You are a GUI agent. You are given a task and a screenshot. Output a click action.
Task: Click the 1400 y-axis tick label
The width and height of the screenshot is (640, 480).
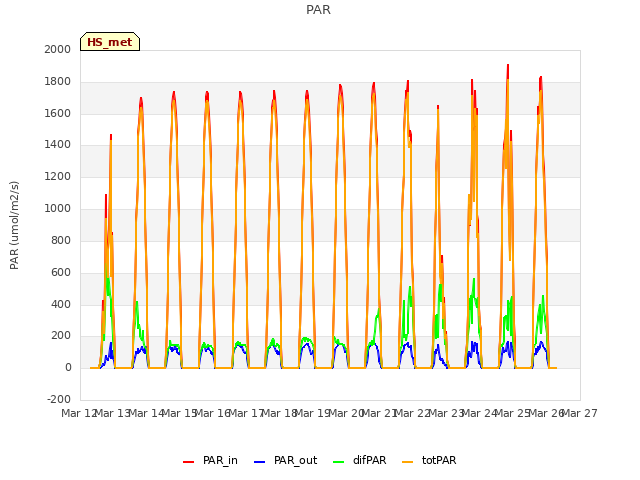58,144
